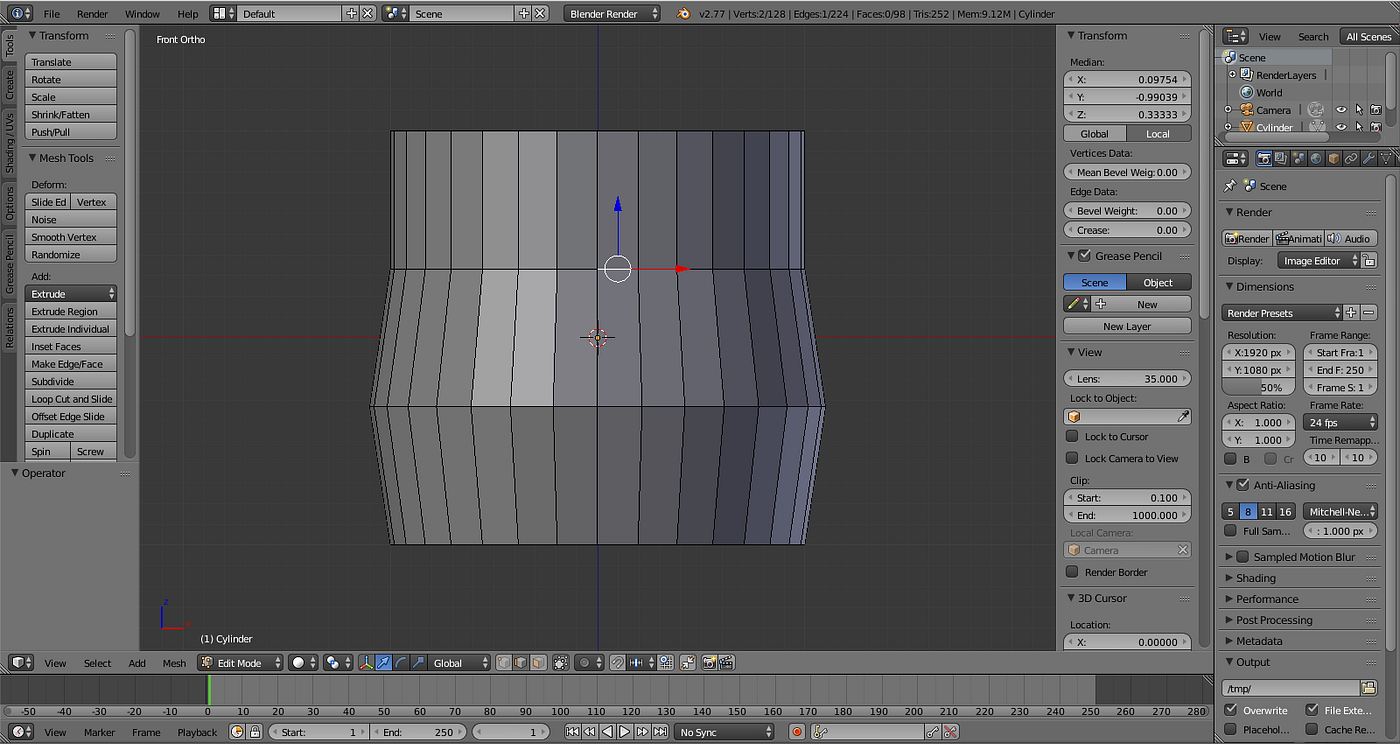This screenshot has height=744, width=1400.
Task: Enable Lock Camera to View checkbox
Action: point(1072,458)
